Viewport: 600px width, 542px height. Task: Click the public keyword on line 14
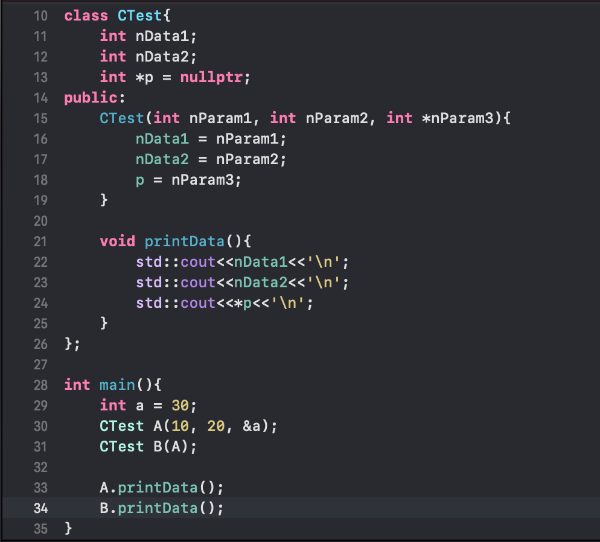point(91,98)
